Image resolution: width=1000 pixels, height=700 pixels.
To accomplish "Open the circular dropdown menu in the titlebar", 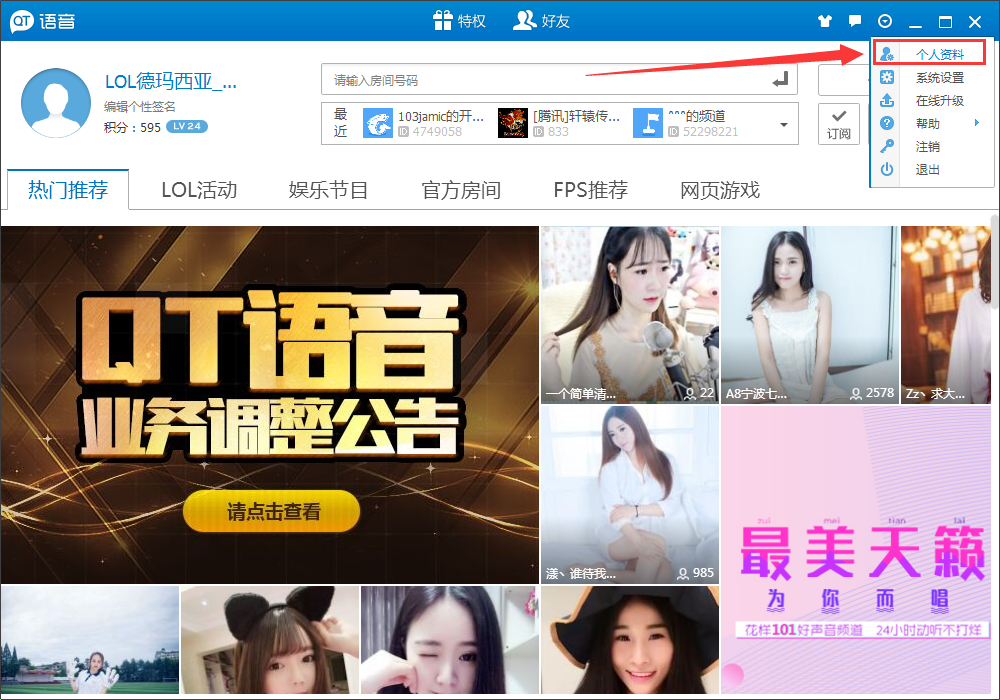I will click(884, 19).
